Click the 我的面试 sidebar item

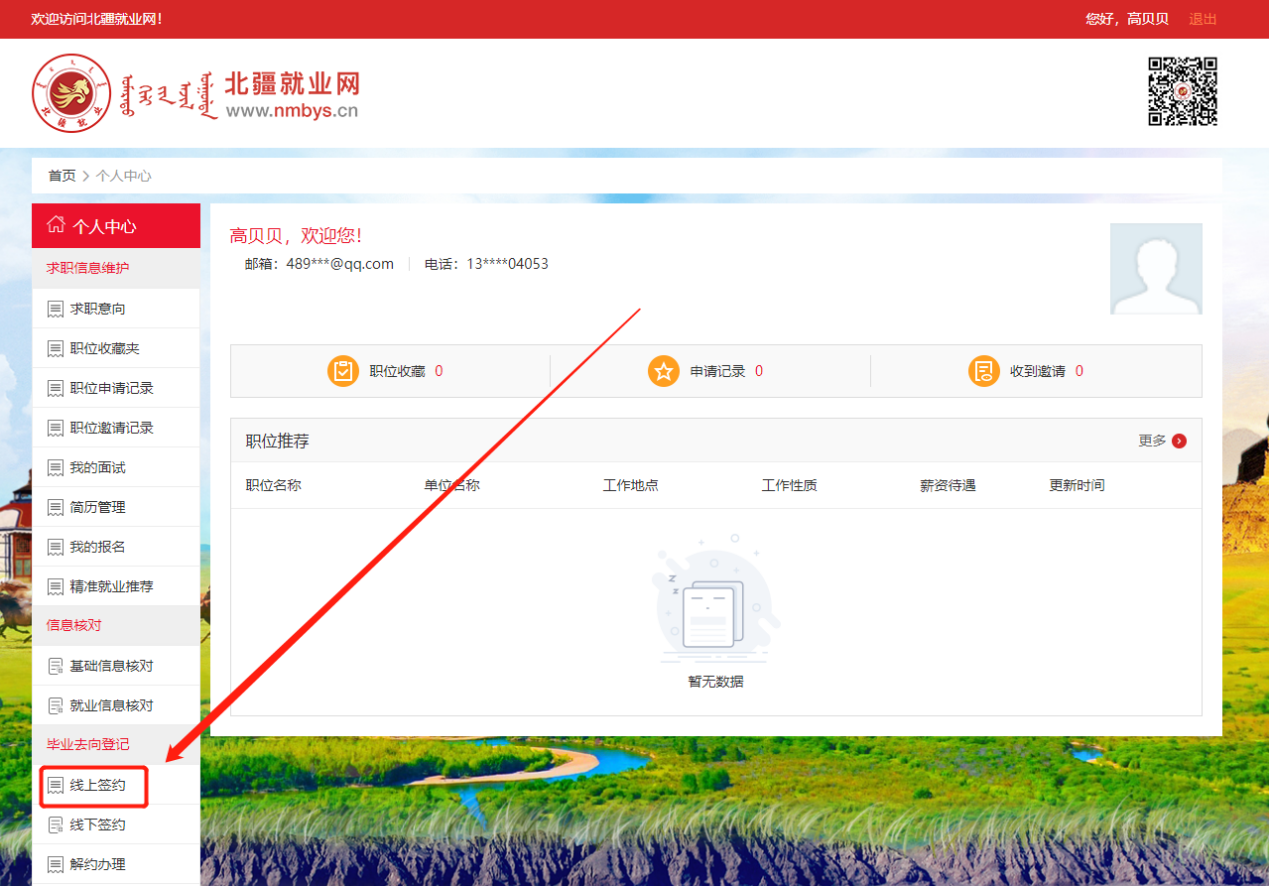(x=98, y=468)
